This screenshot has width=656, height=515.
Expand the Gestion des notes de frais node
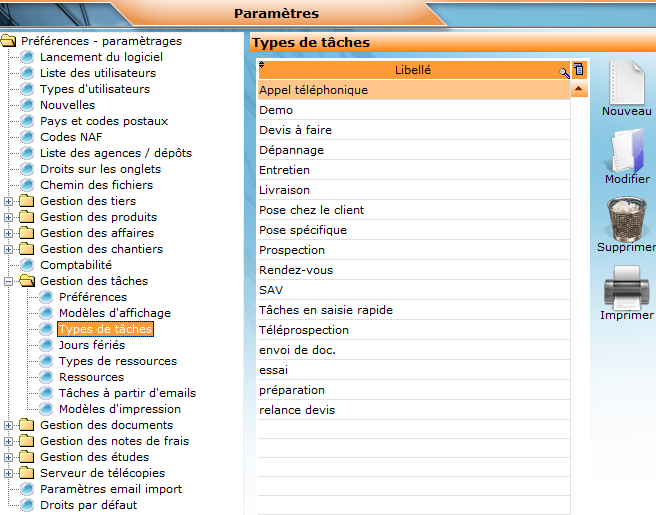(8, 441)
